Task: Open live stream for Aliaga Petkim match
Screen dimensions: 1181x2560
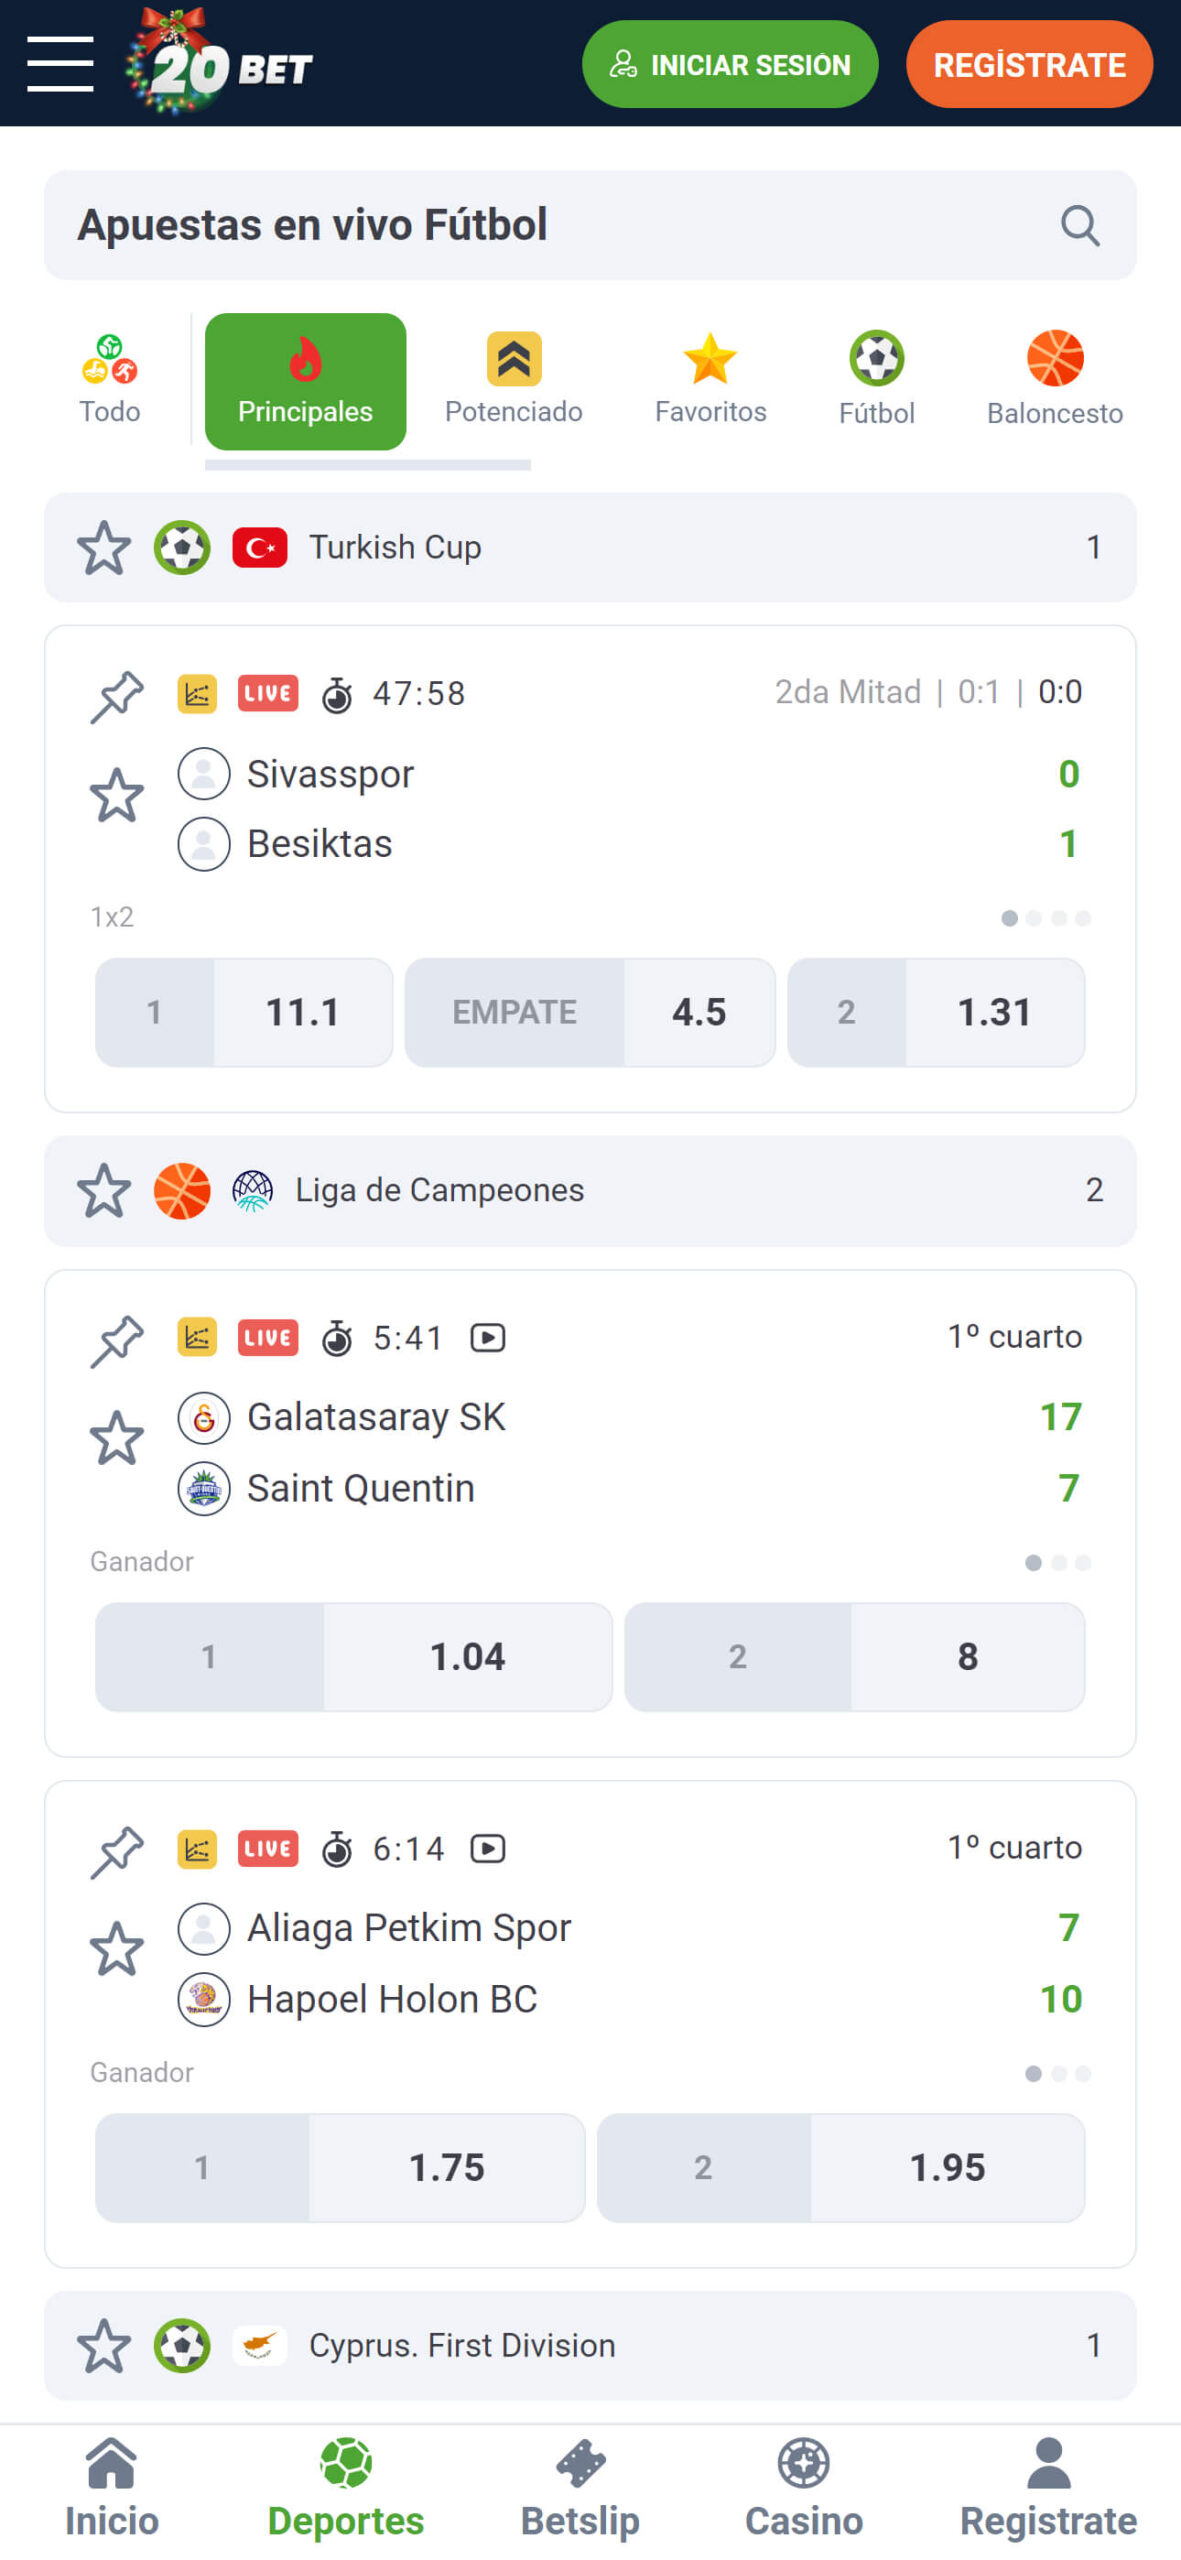Action: click(487, 1848)
